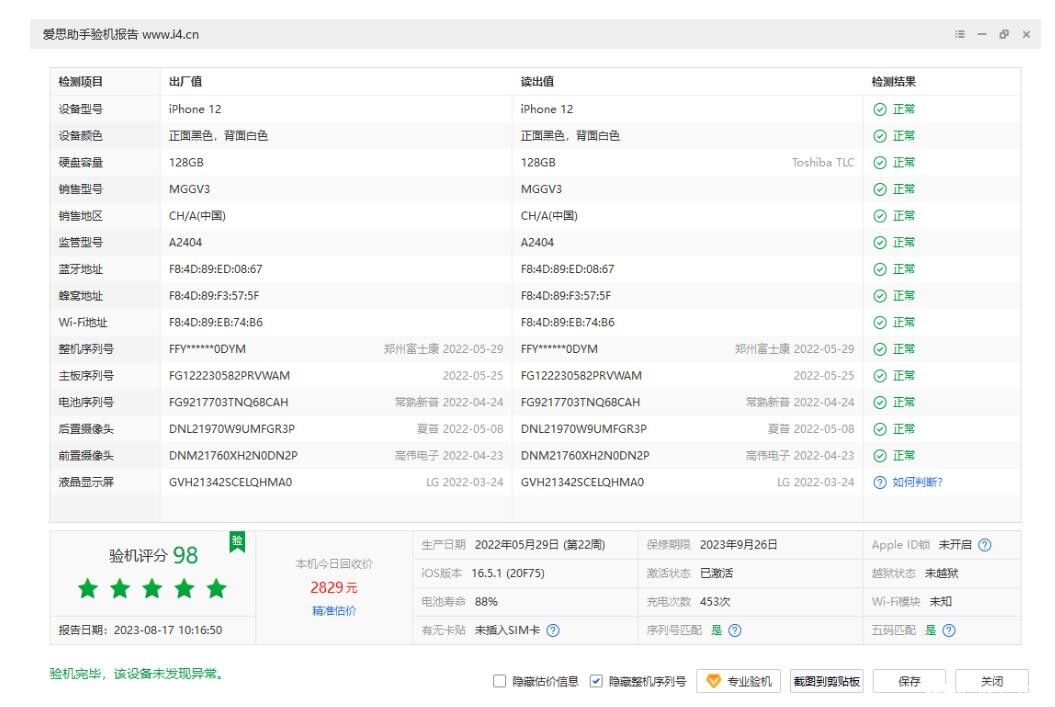Select factory serial FFY******0DYM
Image resolution: width=1055 pixels, height=707 pixels.
click(x=207, y=349)
